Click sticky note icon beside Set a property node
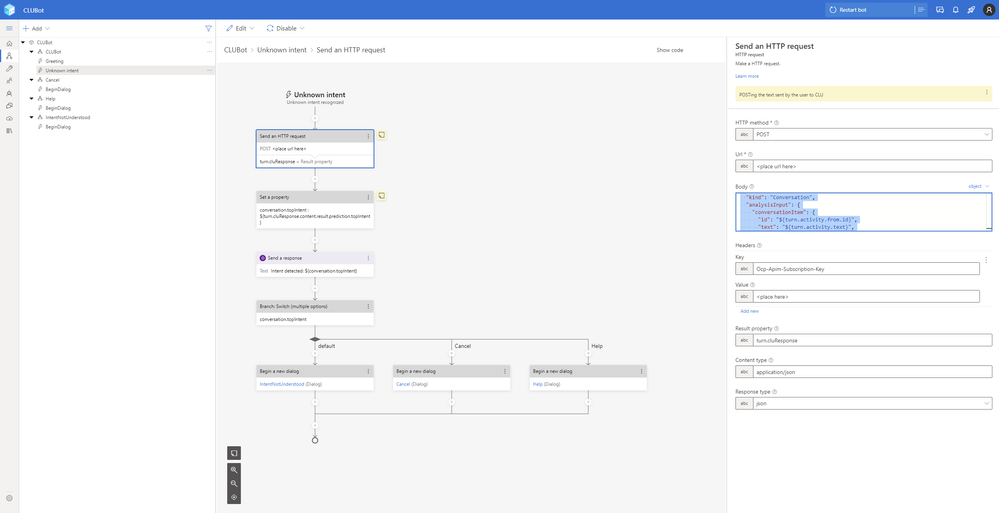This screenshot has height=513, width=999. pos(382,196)
